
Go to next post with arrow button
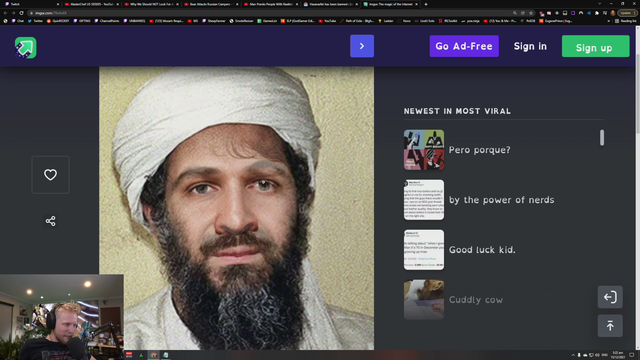tap(362, 46)
